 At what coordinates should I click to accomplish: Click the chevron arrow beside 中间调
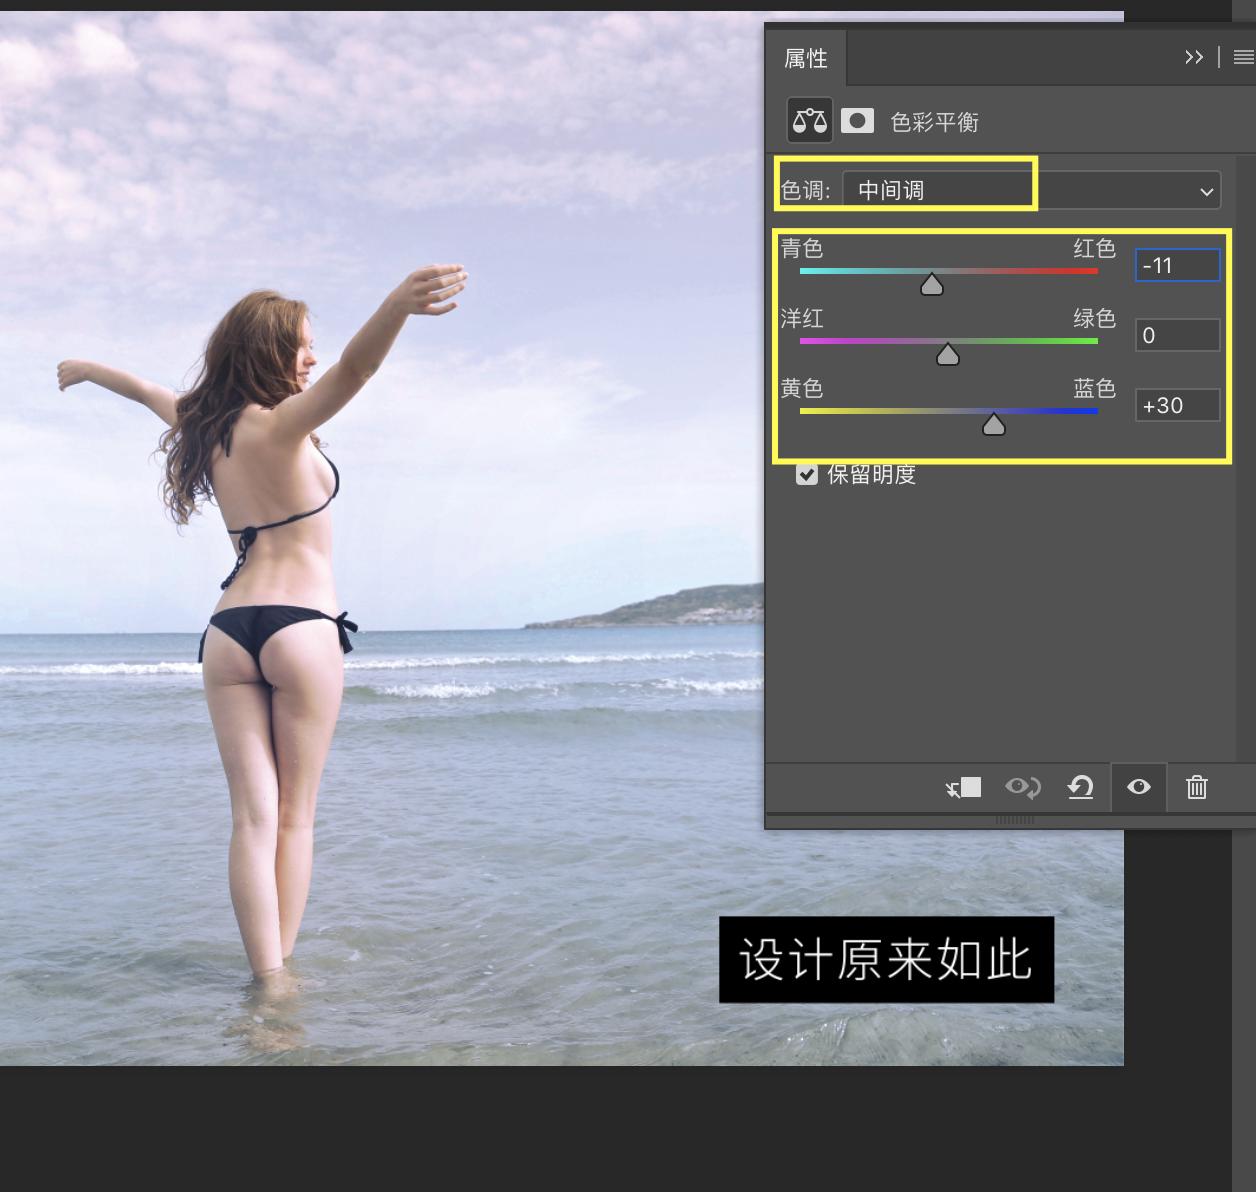[1205, 190]
